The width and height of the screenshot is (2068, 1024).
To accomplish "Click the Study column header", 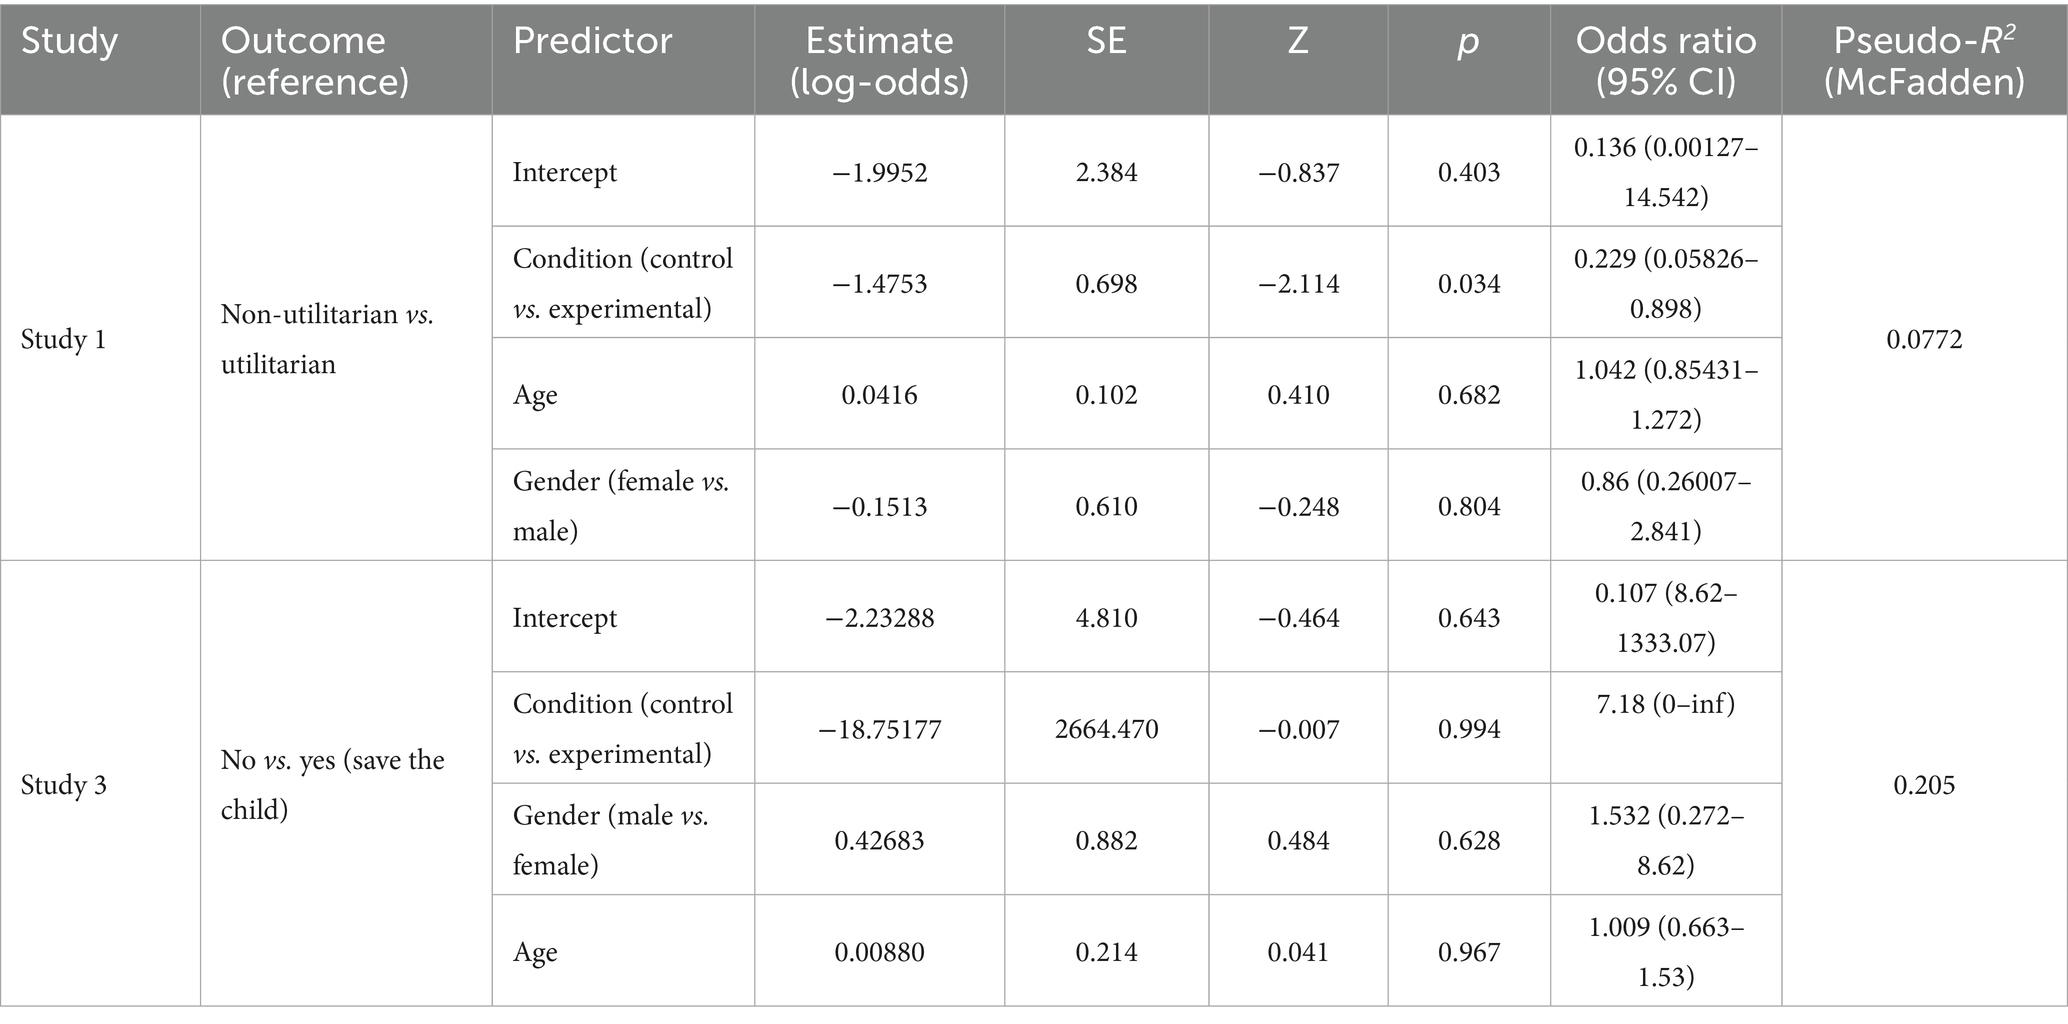I will [x=70, y=41].
